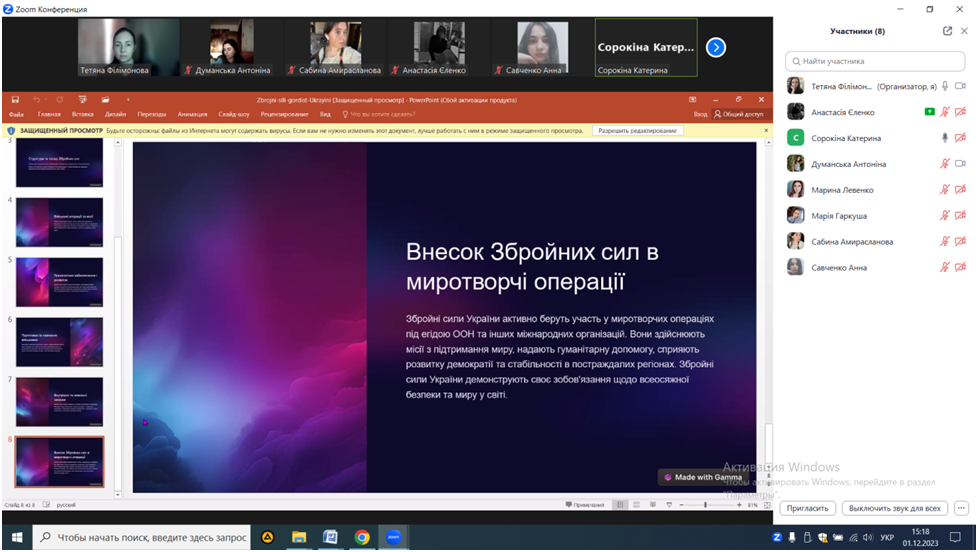Toggle camera for Думанська Антоніна in list
Viewport: 978px width, 552px height.
[960, 164]
